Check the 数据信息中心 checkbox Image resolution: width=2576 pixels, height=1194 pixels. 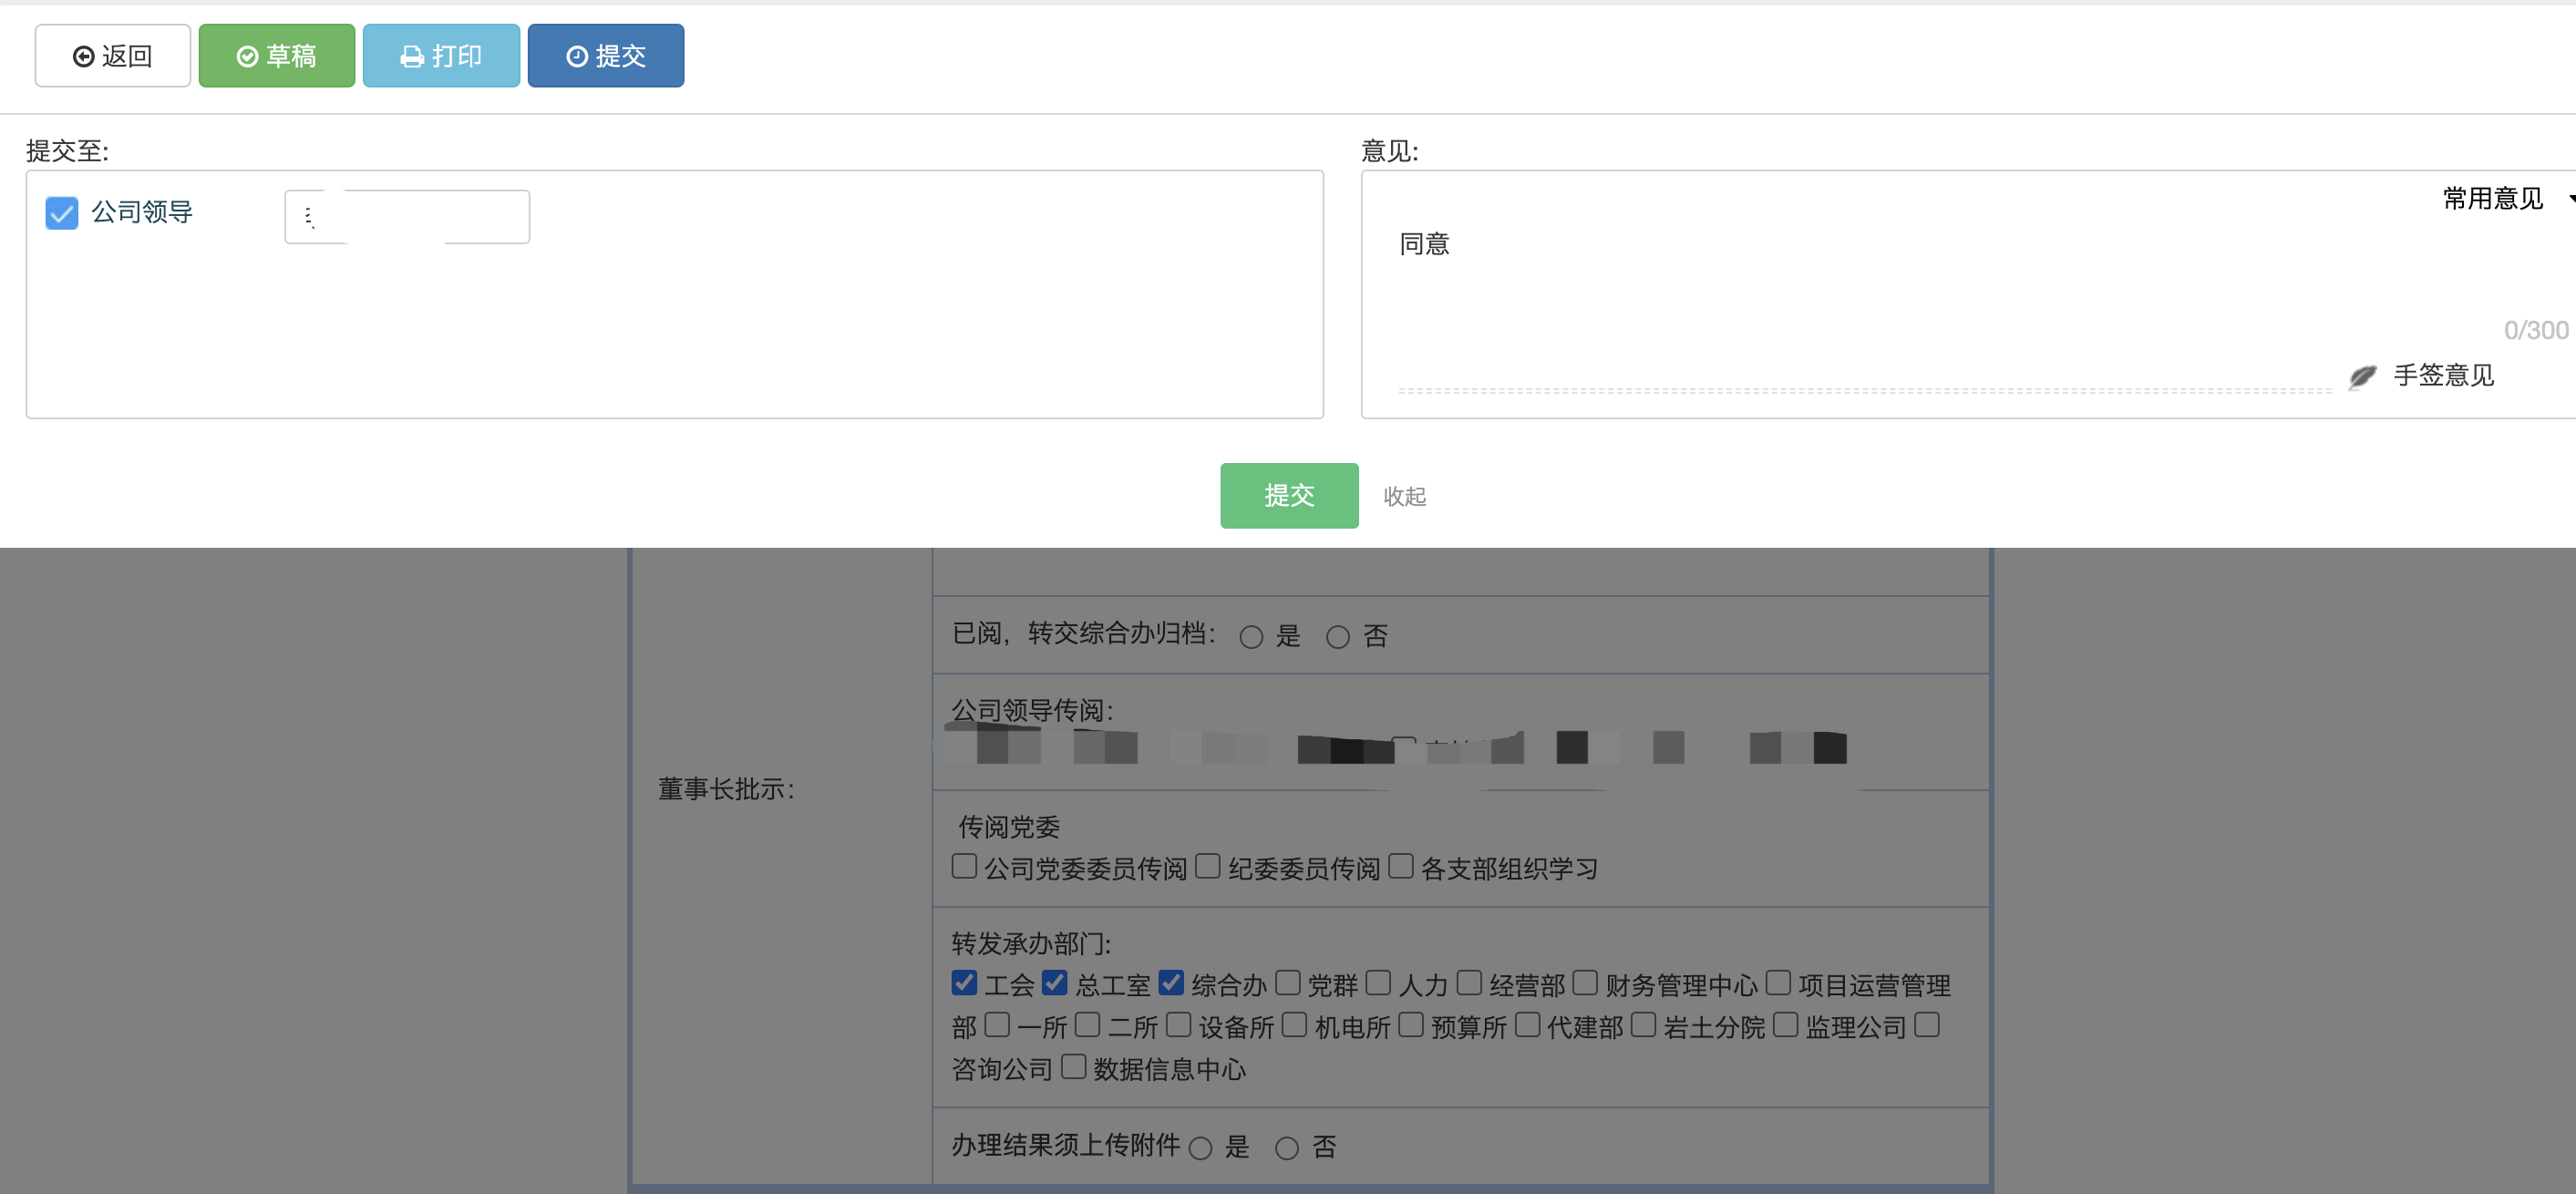[1073, 1067]
